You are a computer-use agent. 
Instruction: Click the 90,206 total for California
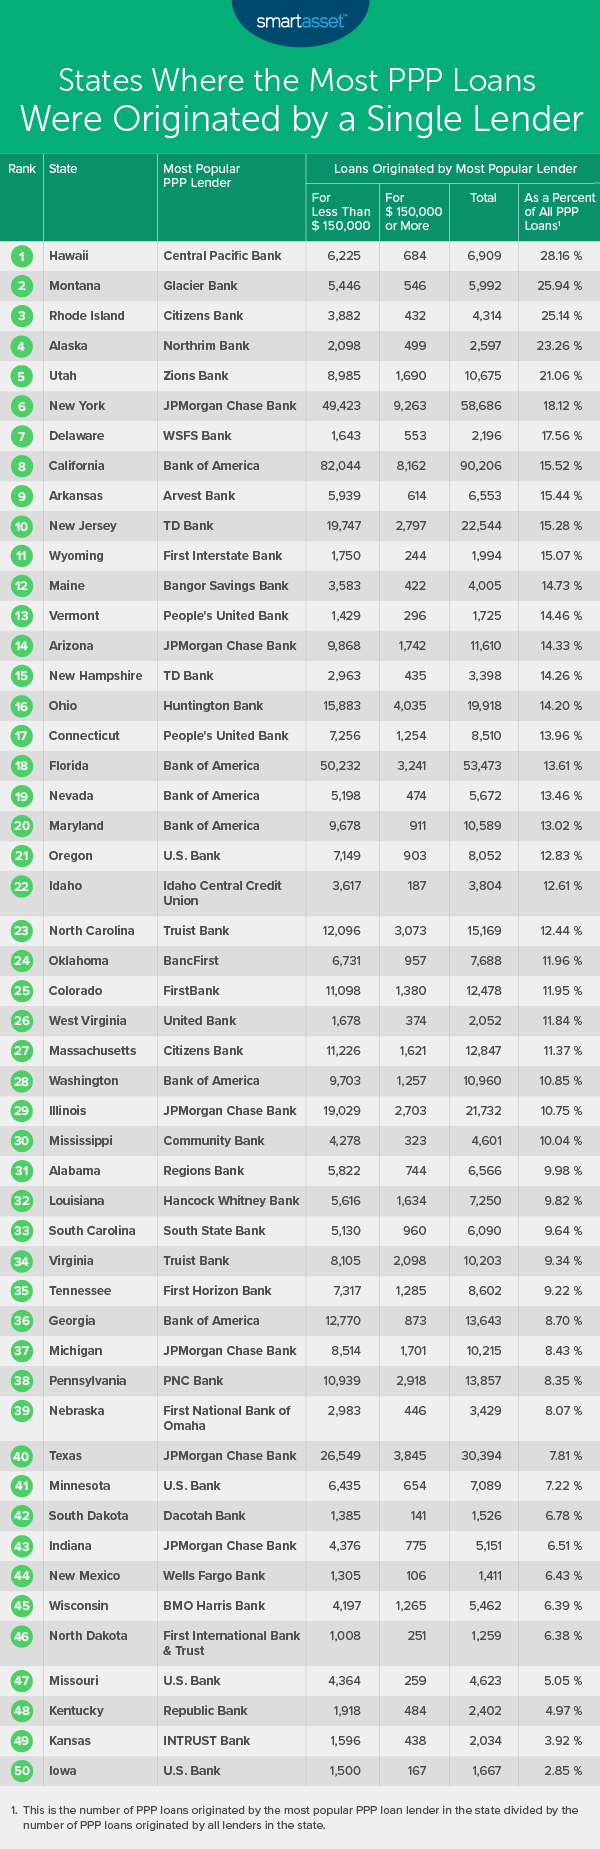(481, 466)
